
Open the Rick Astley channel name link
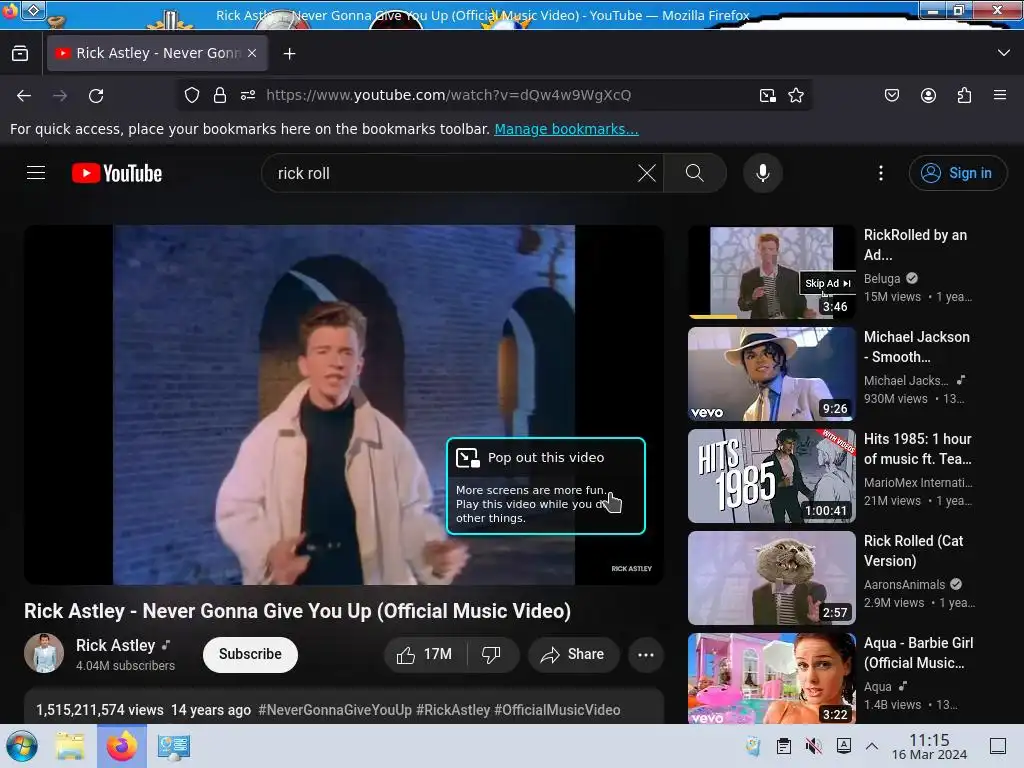click(116, 645)
